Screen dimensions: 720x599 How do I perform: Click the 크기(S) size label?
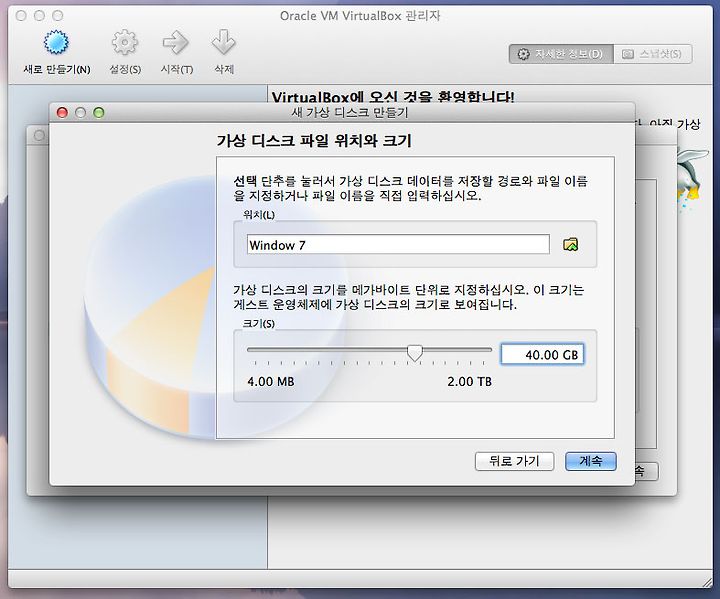click(x=258, y=323)
